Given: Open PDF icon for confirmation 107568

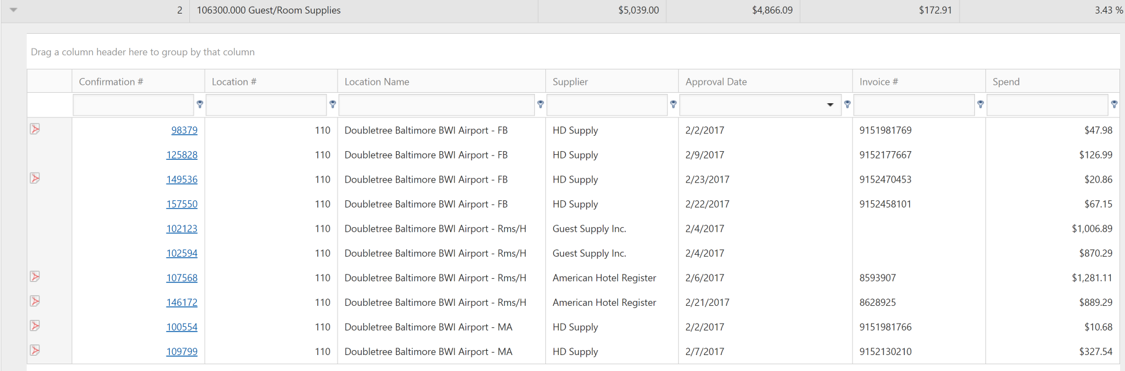Looking at the screenshot, I should [x=34, y=276].
